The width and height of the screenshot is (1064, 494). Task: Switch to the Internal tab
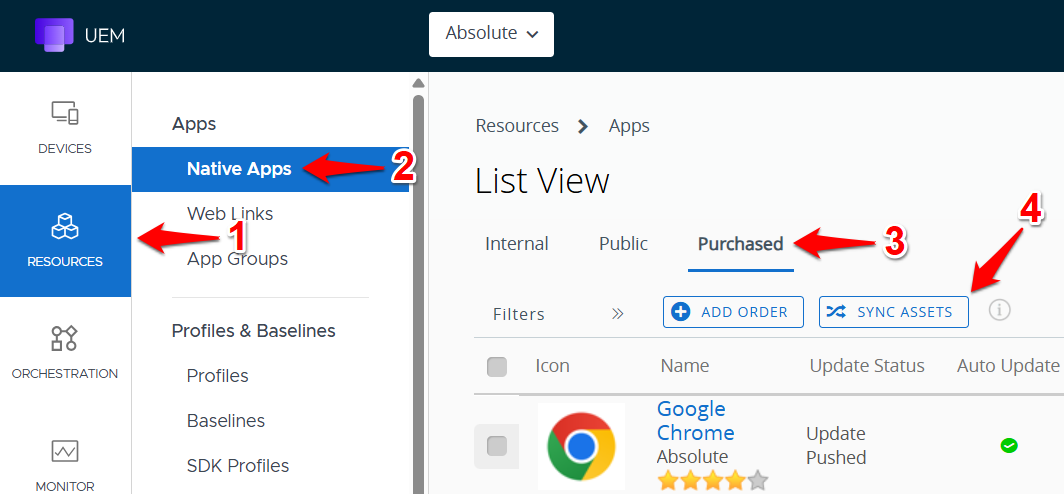click(516, 244)
